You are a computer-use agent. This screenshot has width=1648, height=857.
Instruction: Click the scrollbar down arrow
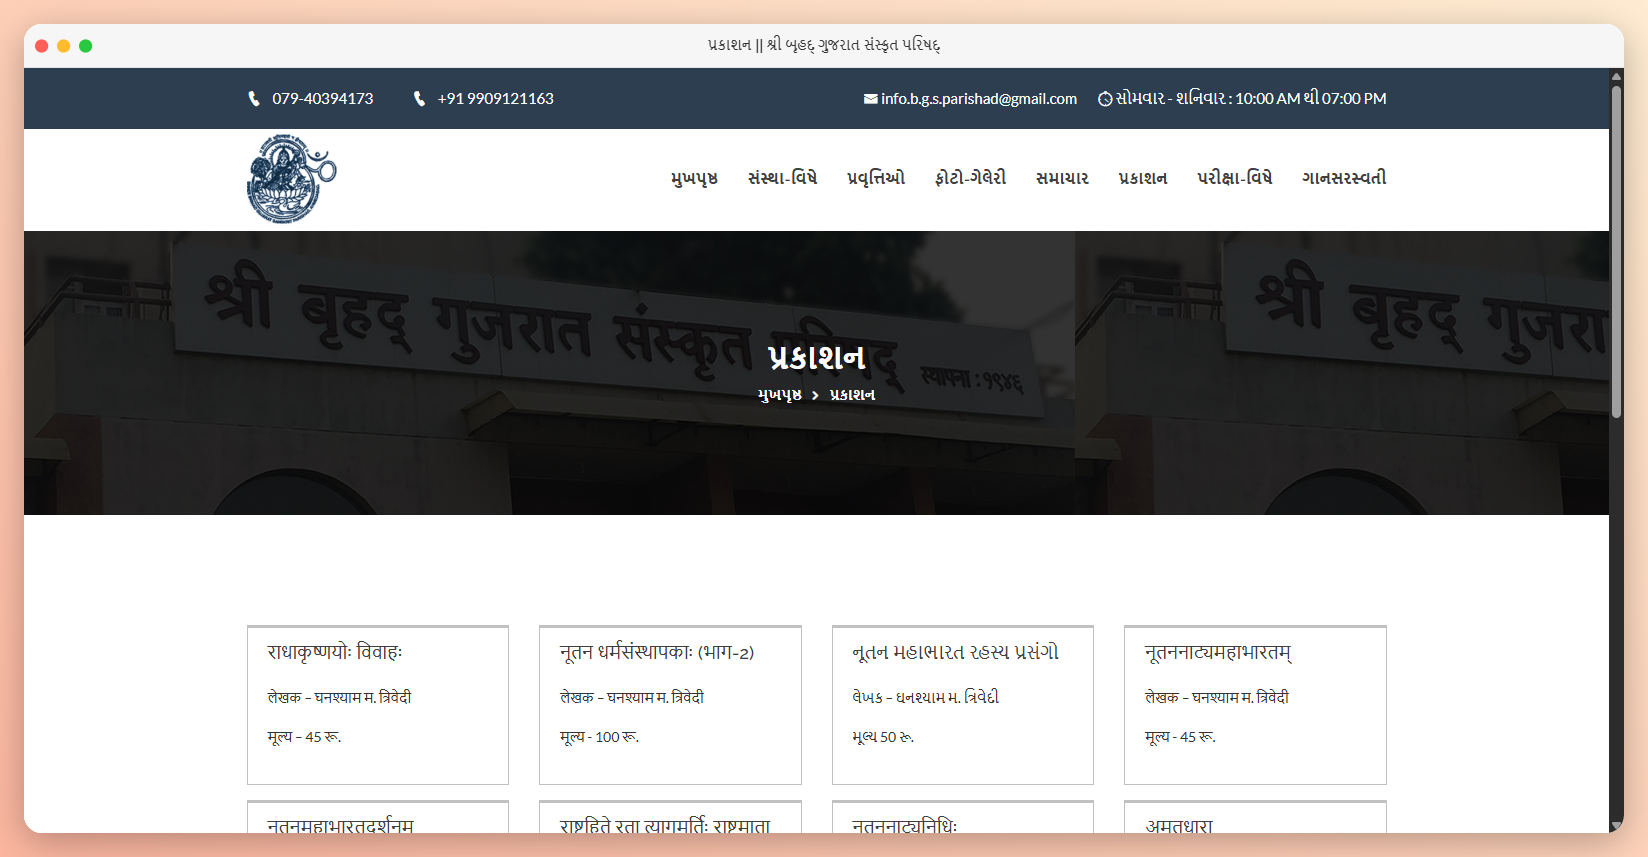tap(1616, 825)
